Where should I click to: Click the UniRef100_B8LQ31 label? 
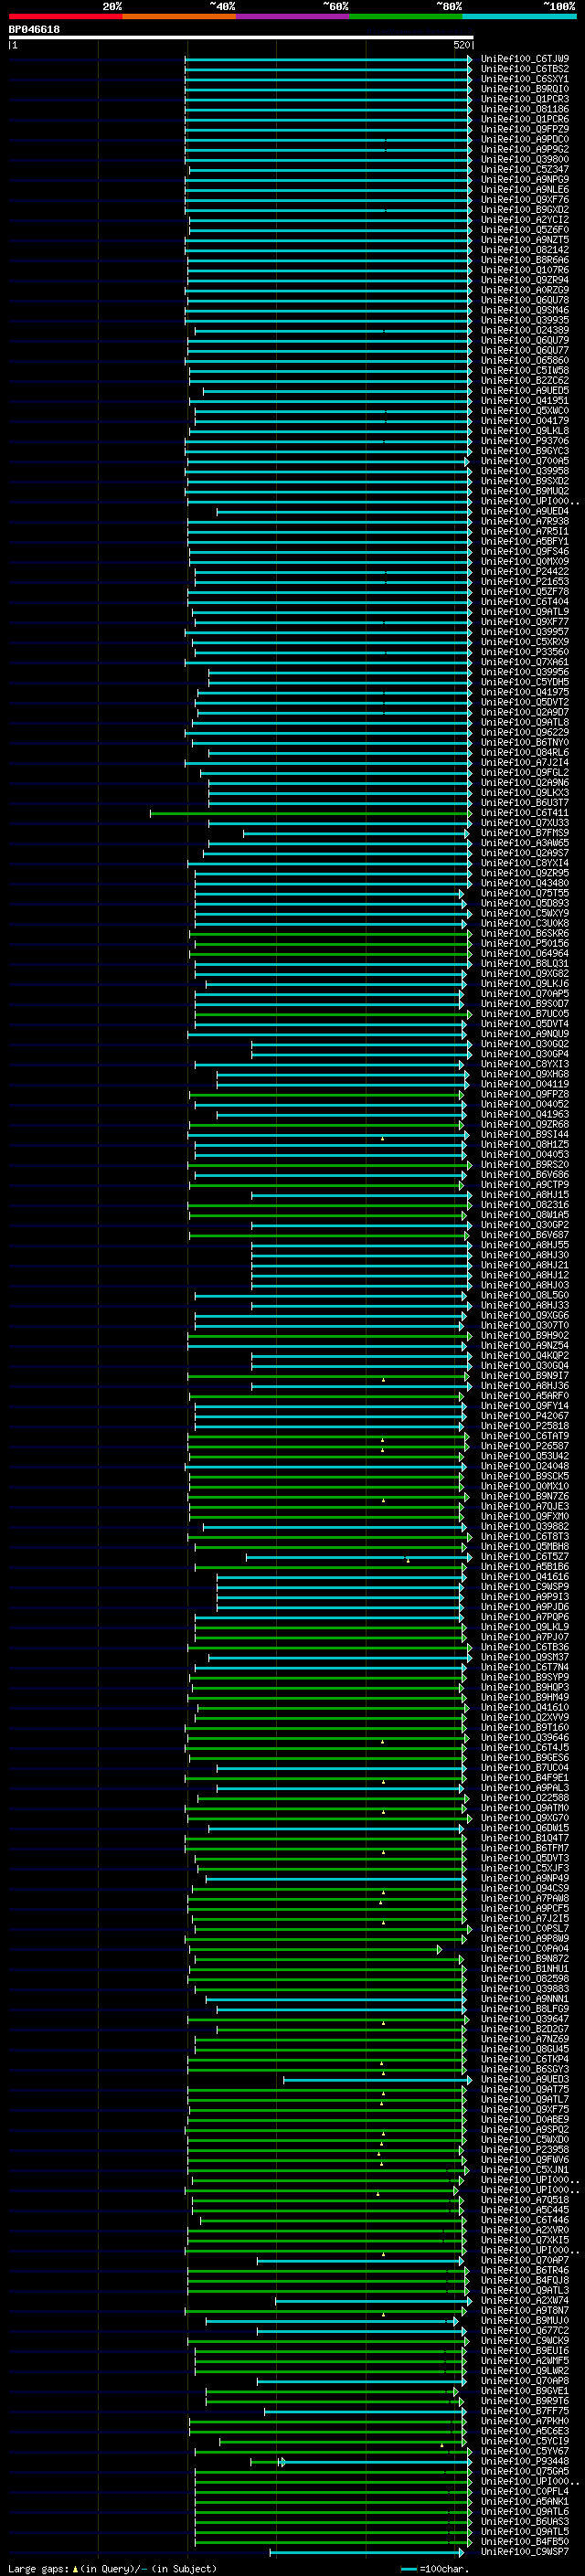[525, 964]
